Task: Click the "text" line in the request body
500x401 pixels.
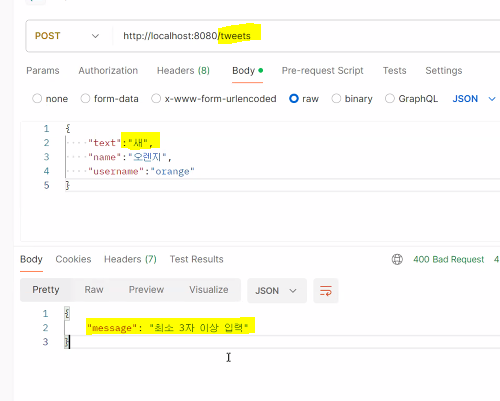Action: tap(120, 143)
